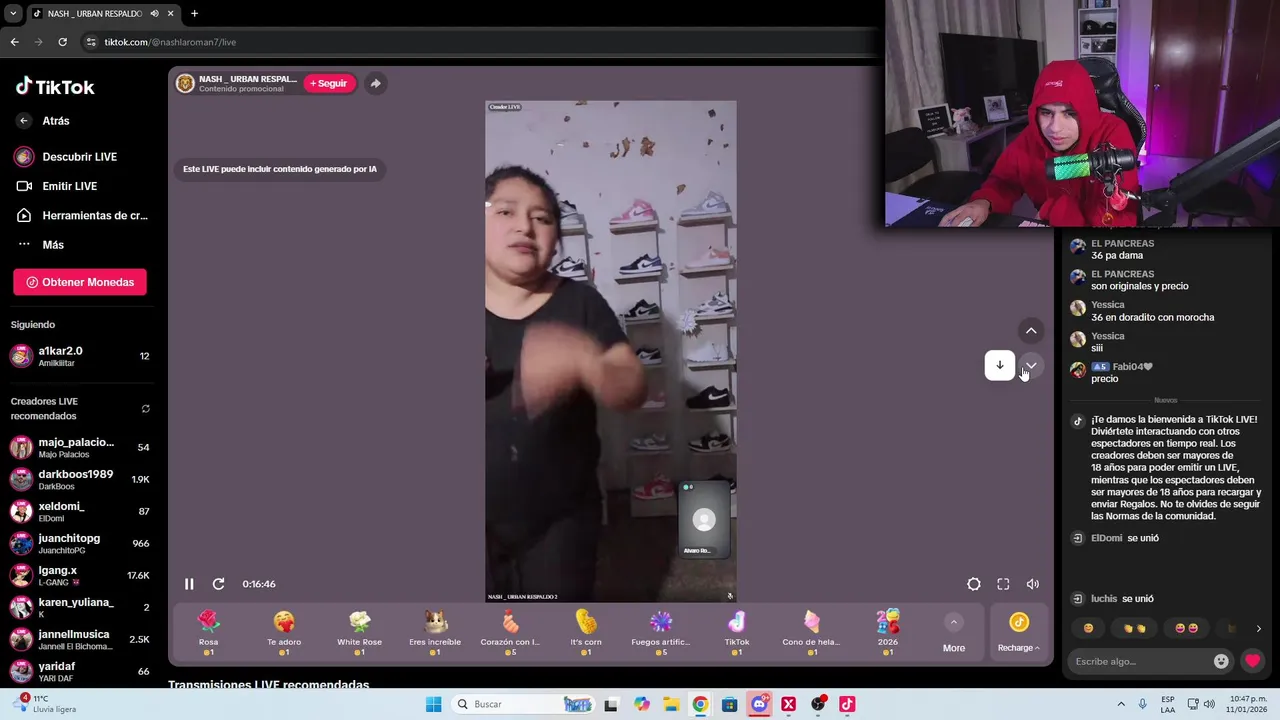
Task: Go back in browser history
Action: tap(14, 42)
